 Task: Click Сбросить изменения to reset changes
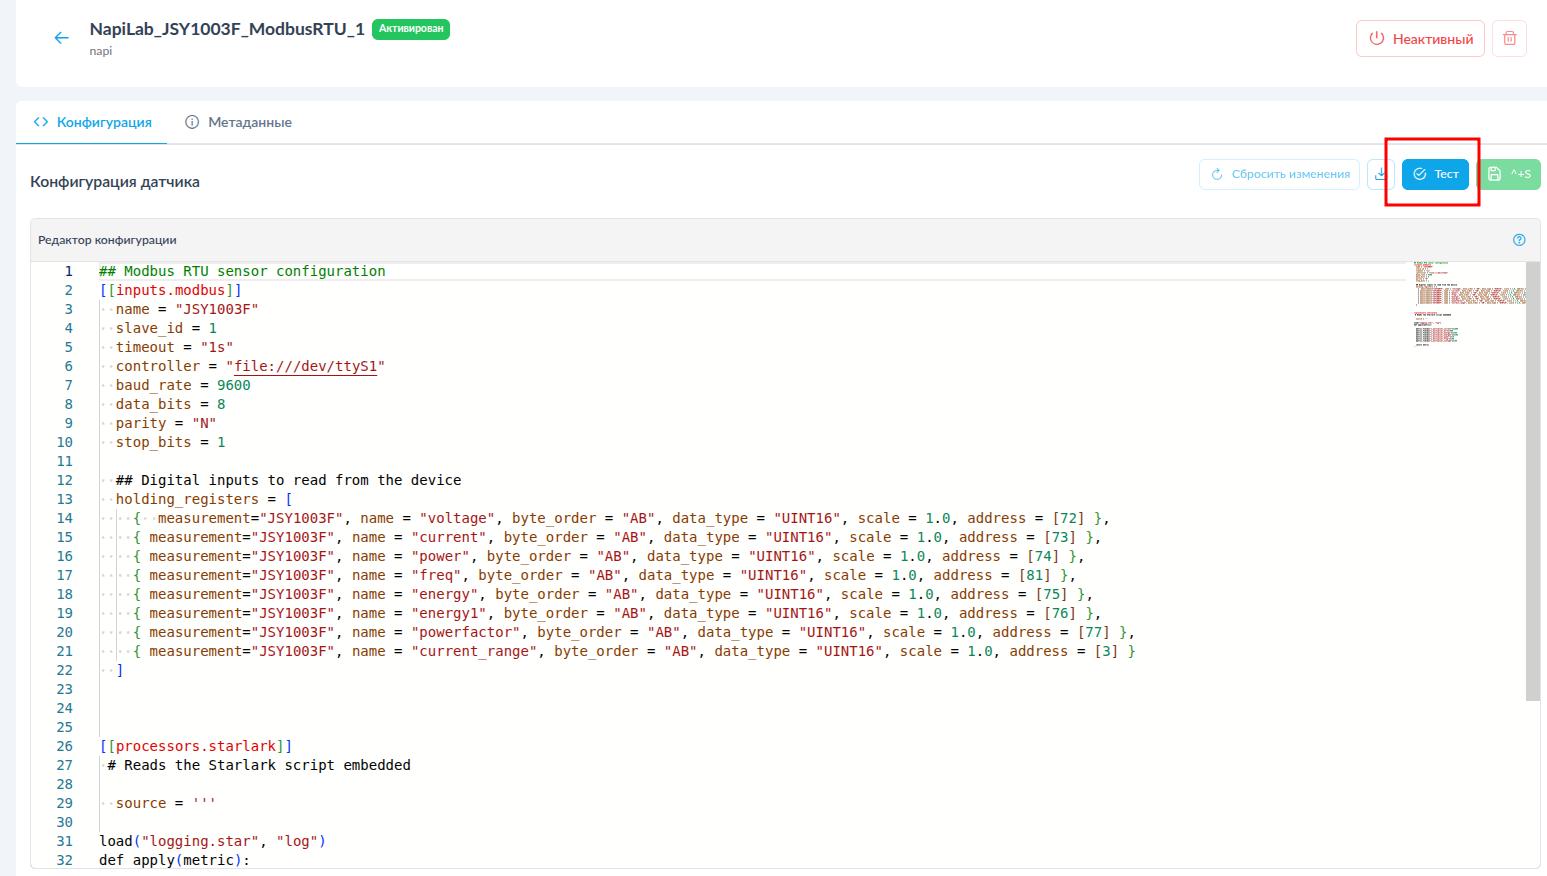point(1279,174)
